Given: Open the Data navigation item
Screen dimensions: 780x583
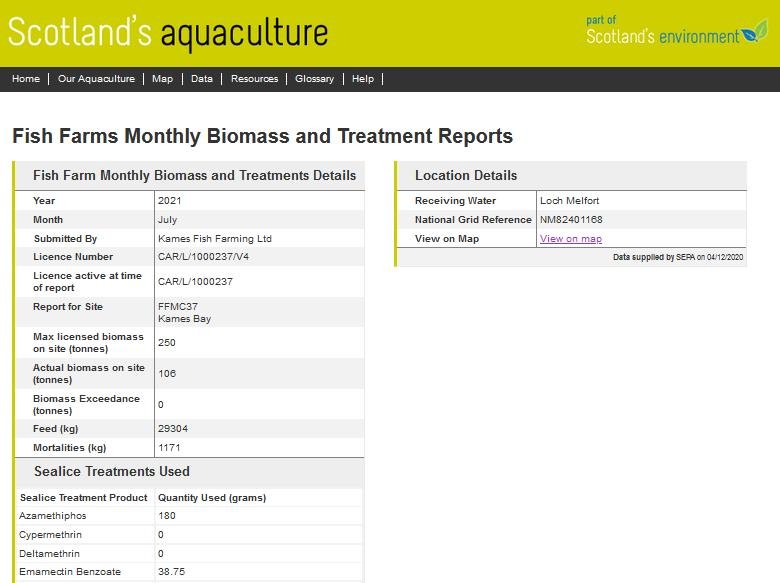Looking at the screenshot, I should (202, 79).
